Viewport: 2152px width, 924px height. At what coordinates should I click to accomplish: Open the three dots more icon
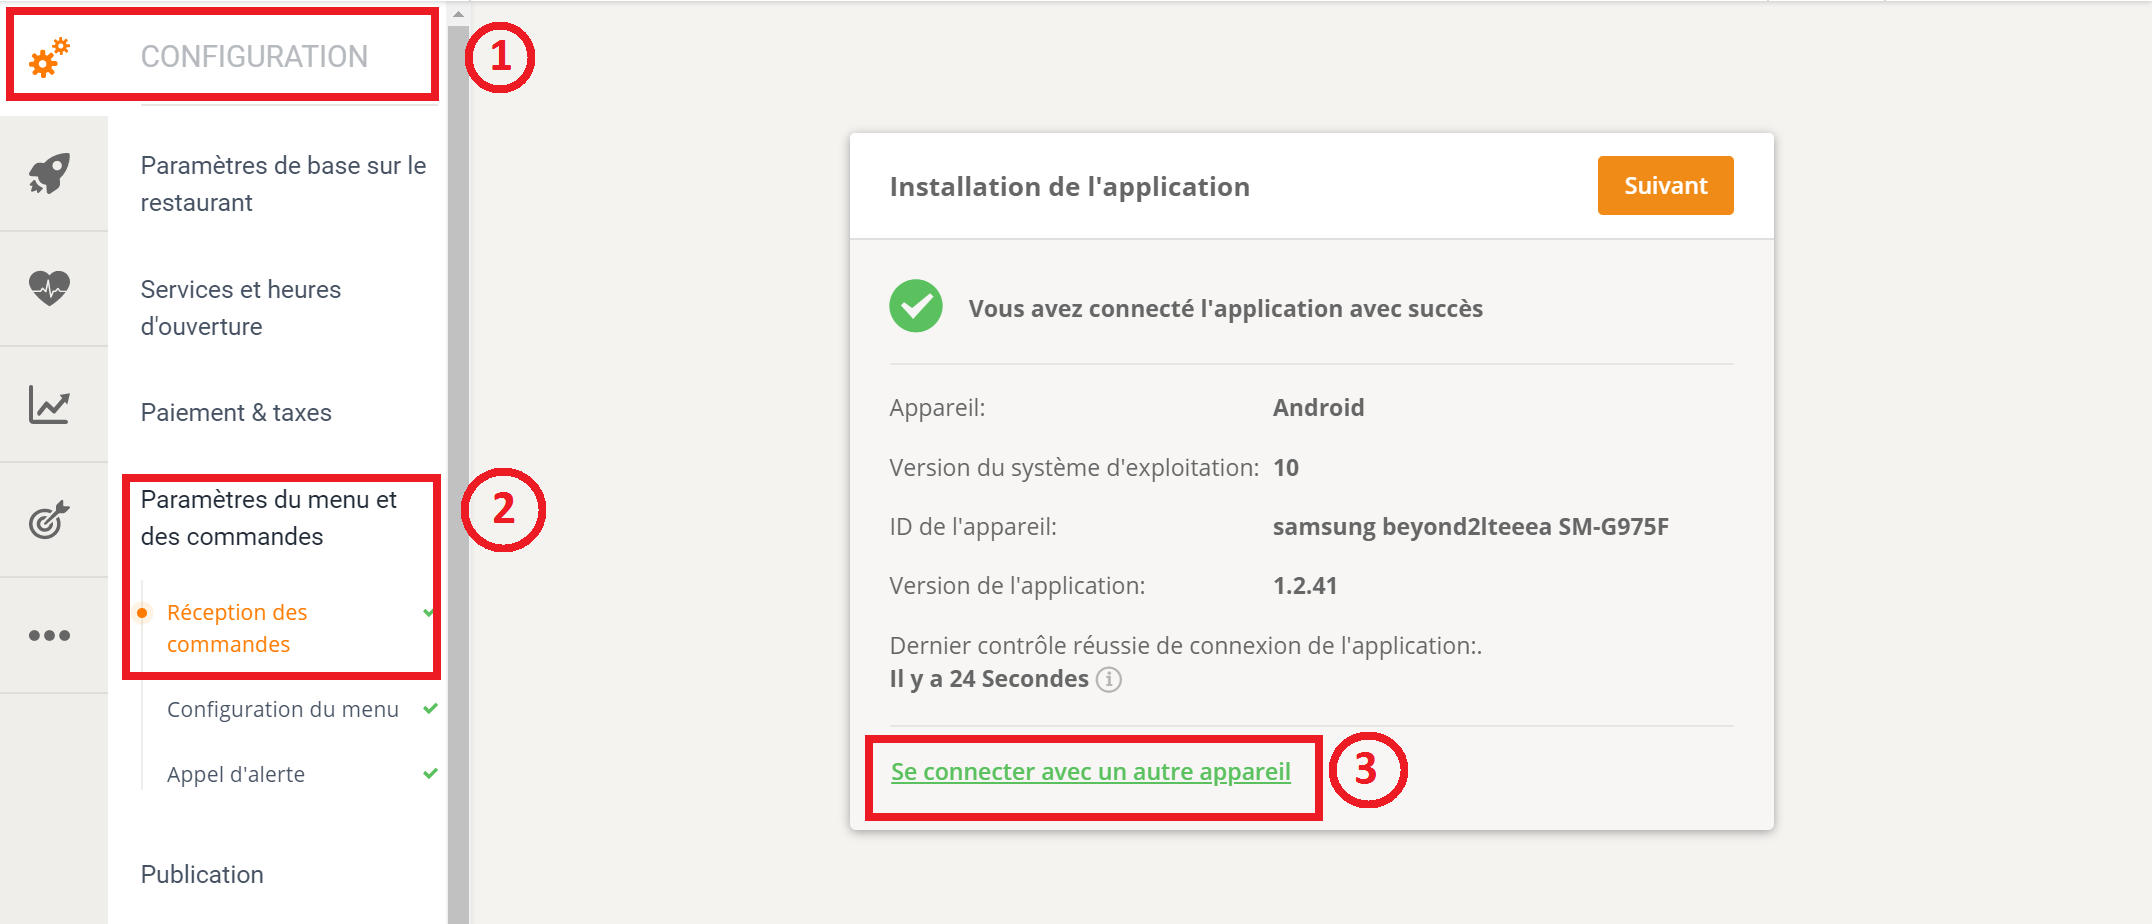coord(49,635)
